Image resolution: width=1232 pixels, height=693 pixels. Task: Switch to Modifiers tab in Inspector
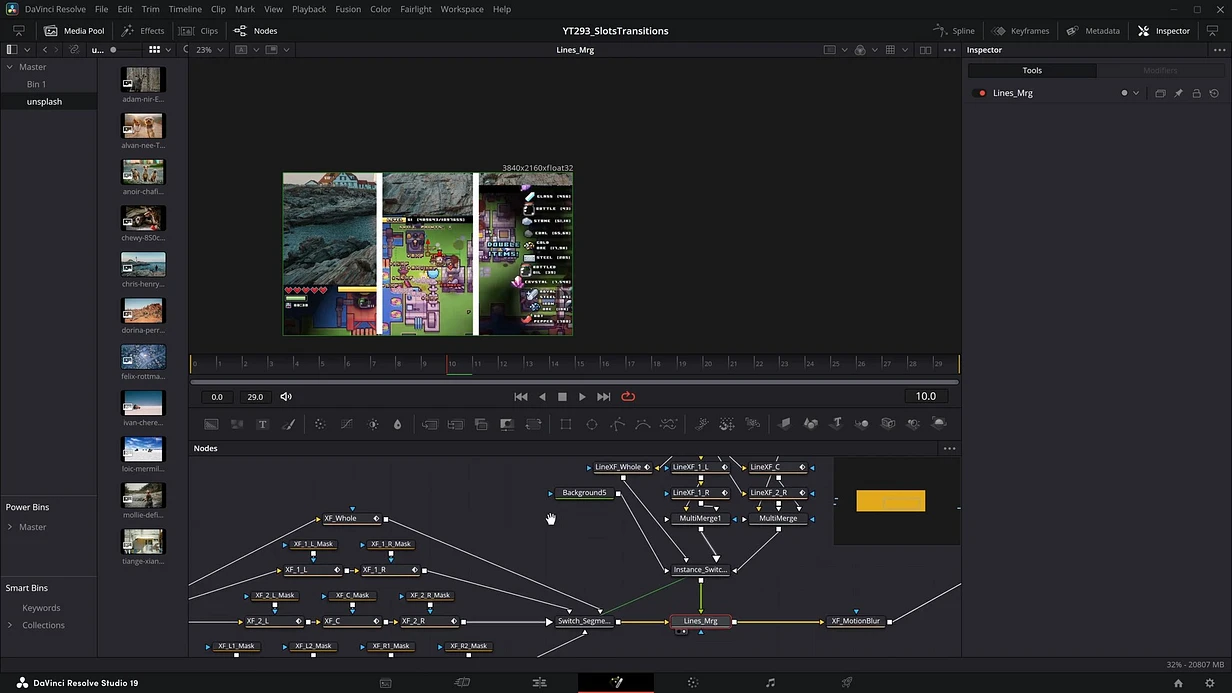(1160, 71)
